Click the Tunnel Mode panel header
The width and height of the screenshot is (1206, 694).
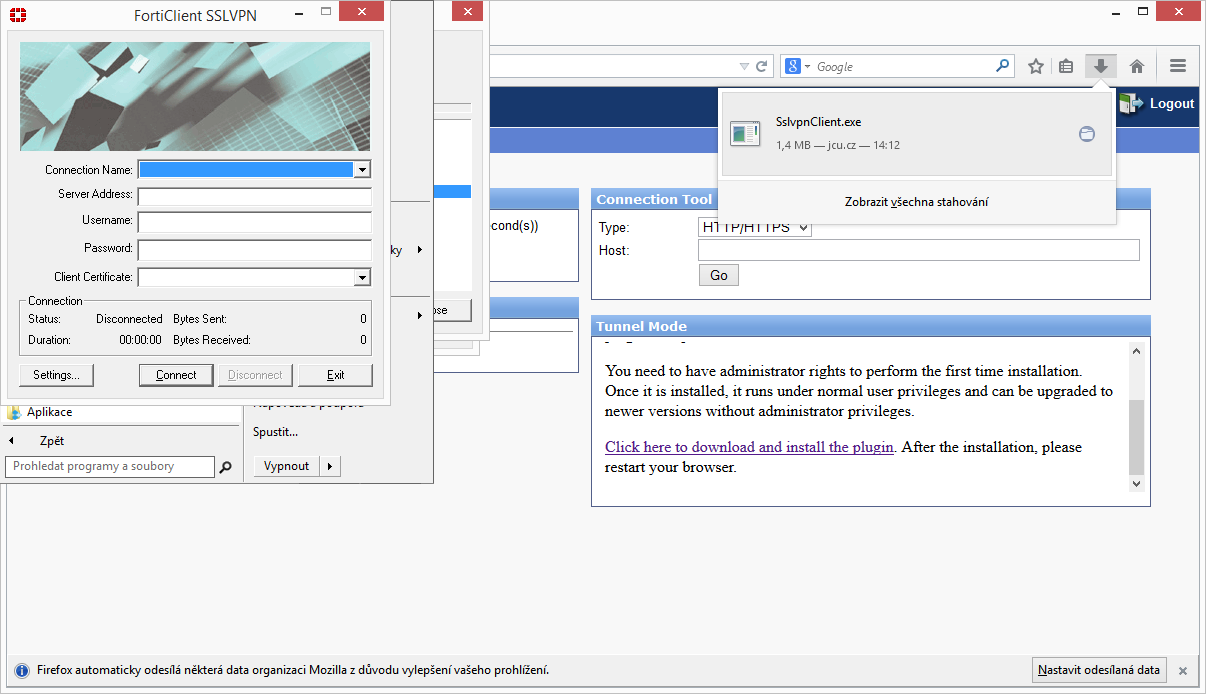click(871, 326)
